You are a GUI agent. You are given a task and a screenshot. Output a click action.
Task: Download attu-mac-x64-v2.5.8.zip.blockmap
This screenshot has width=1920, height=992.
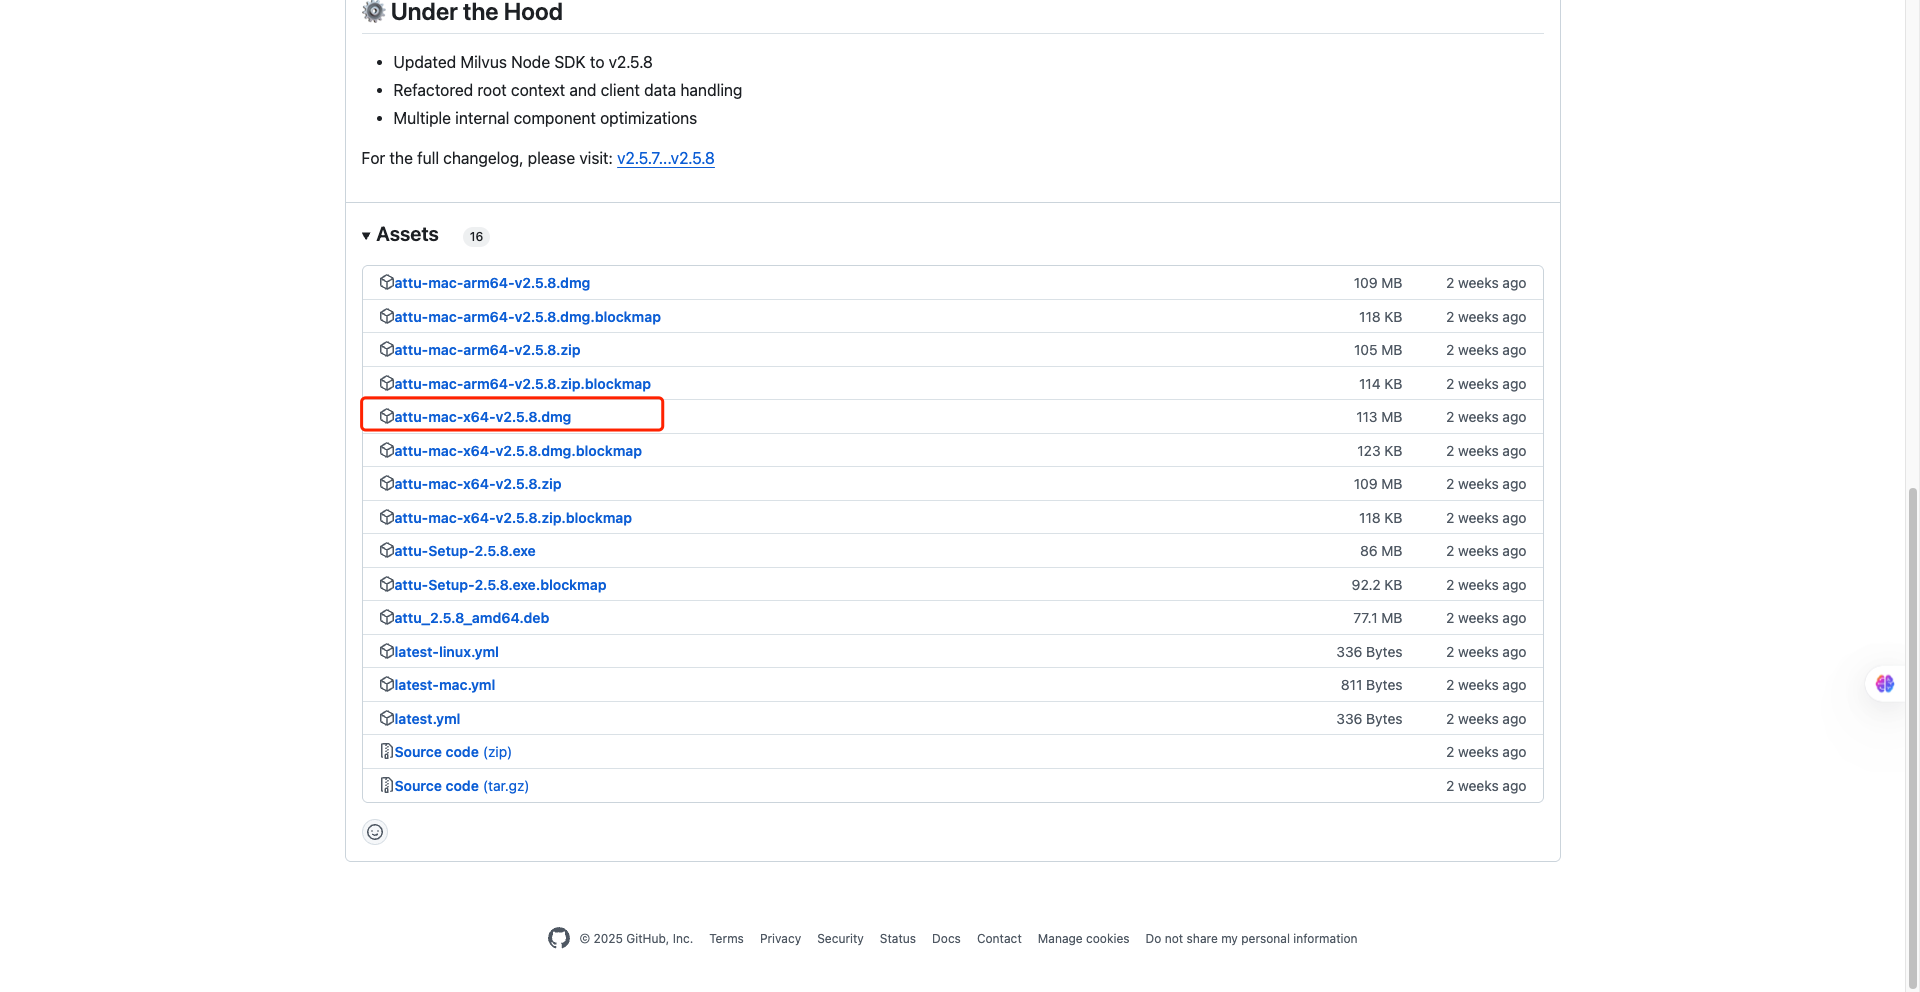pyautogui.click(x=513, y=518)
